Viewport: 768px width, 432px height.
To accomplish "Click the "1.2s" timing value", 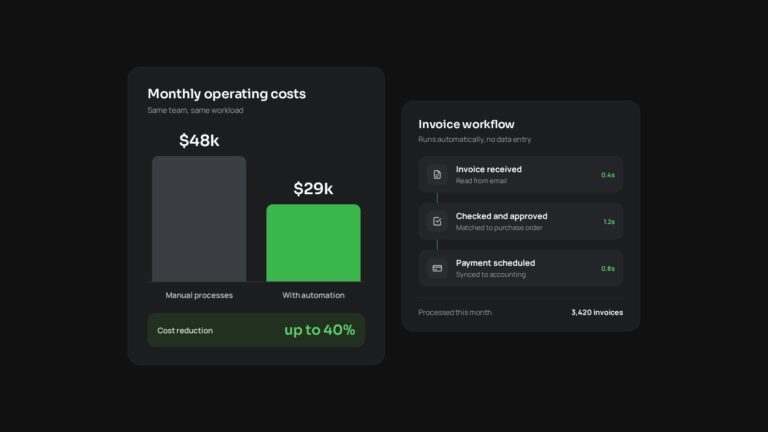I will 609,222.
